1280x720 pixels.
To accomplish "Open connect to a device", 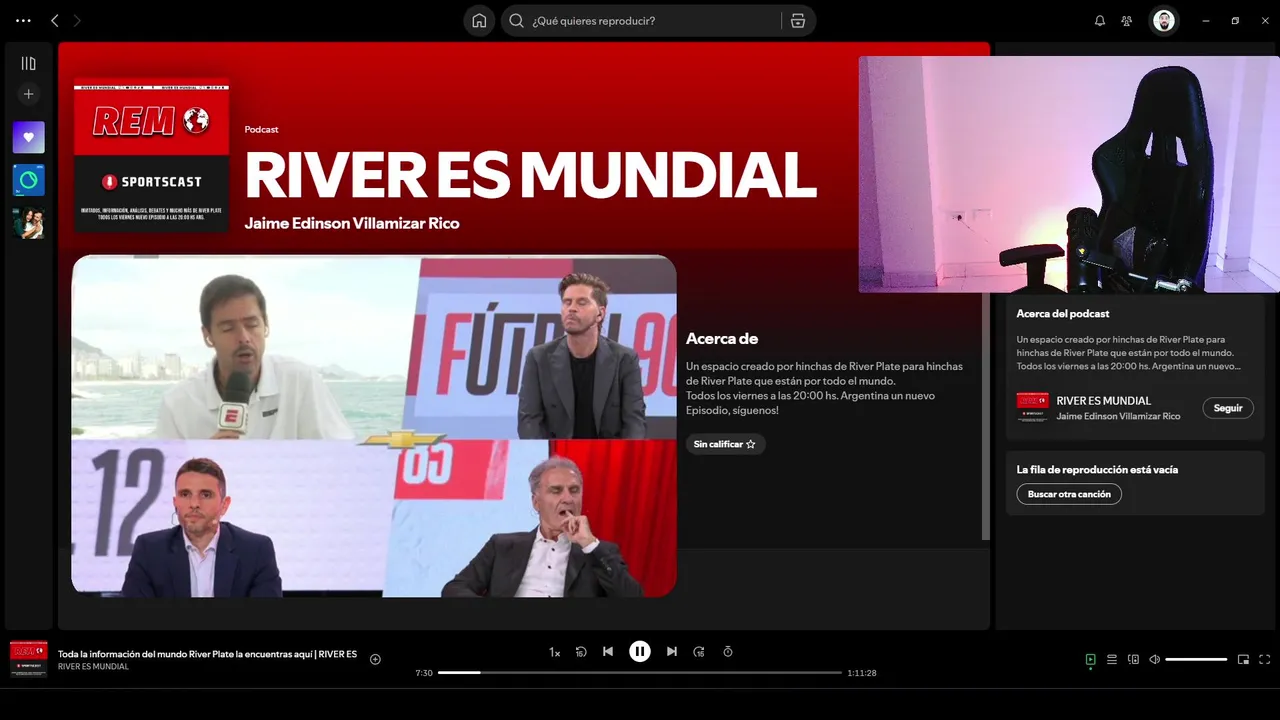I will pyautogui.click(x=1133, y=660).
